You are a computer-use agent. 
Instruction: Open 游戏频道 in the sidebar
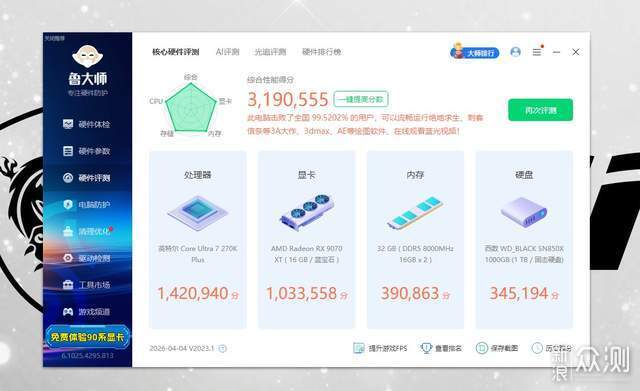(87, 312)
